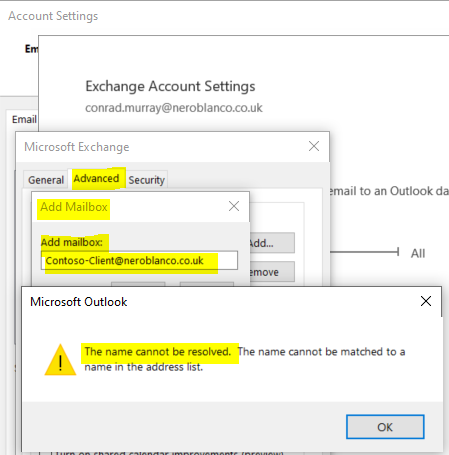Close the Microsoft Exchange dialog
This screenshot has height=455, width=449.
tap(314, 146)
